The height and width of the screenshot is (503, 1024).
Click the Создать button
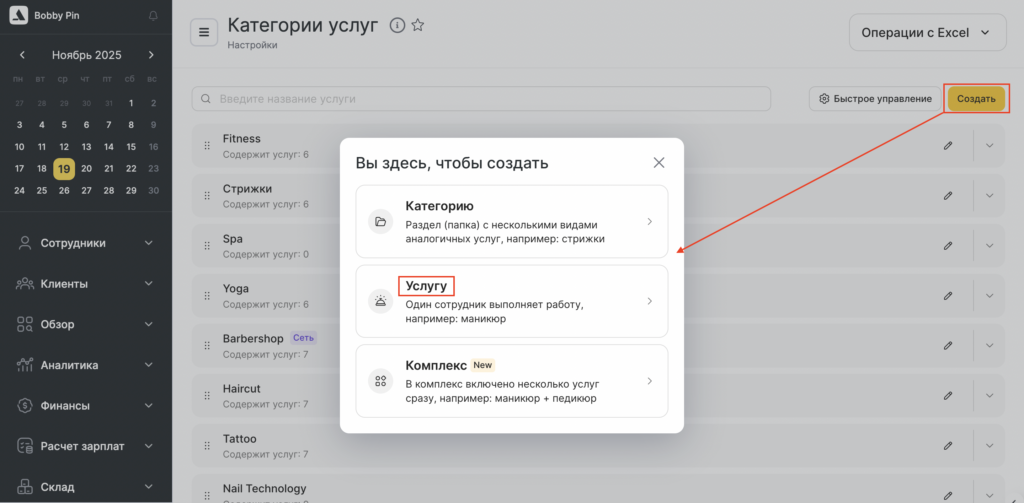(x=976, y=99)
